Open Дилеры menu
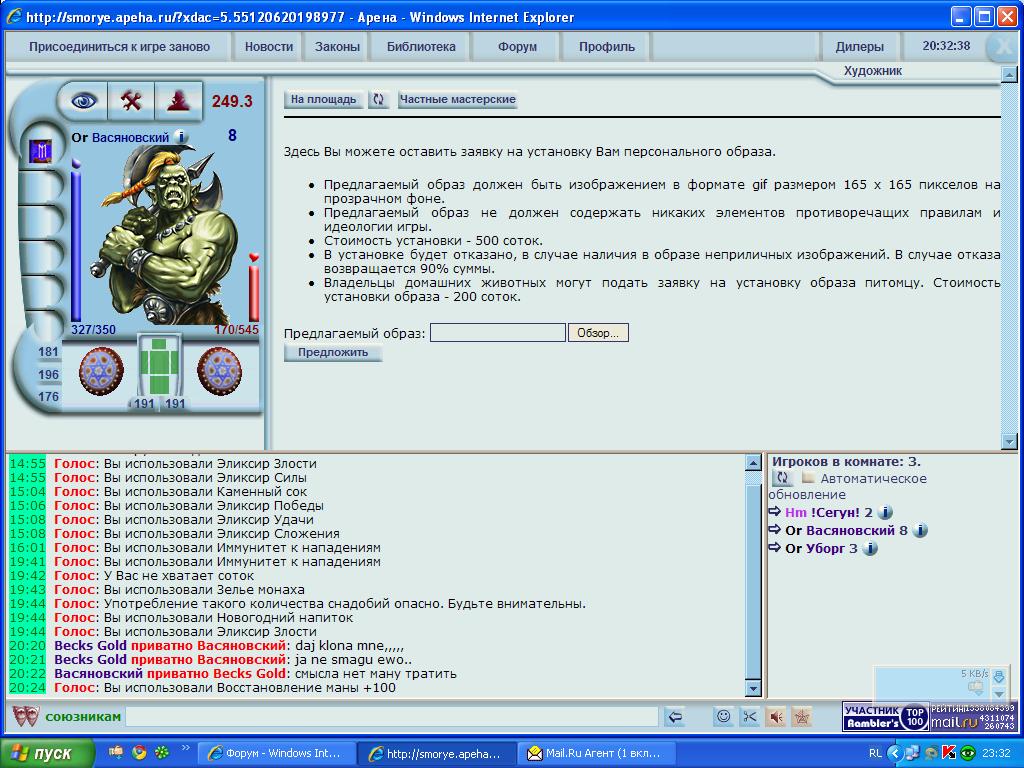 tap(859, 47)
